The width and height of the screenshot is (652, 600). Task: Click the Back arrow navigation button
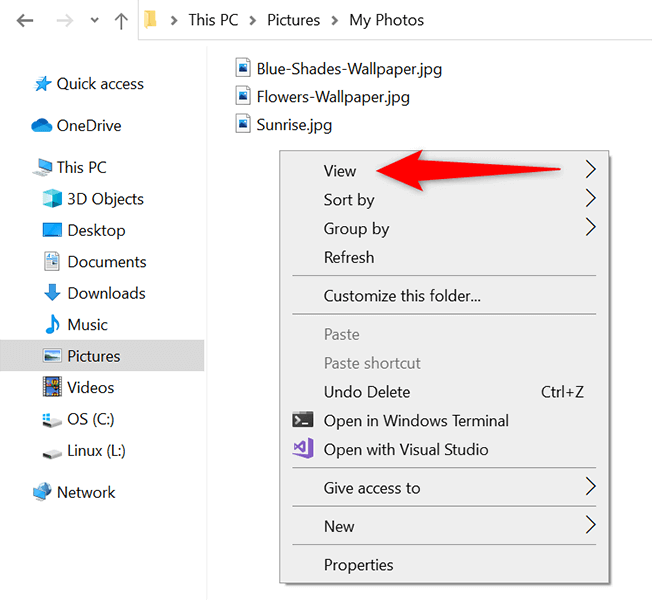(x=22, y=20)
